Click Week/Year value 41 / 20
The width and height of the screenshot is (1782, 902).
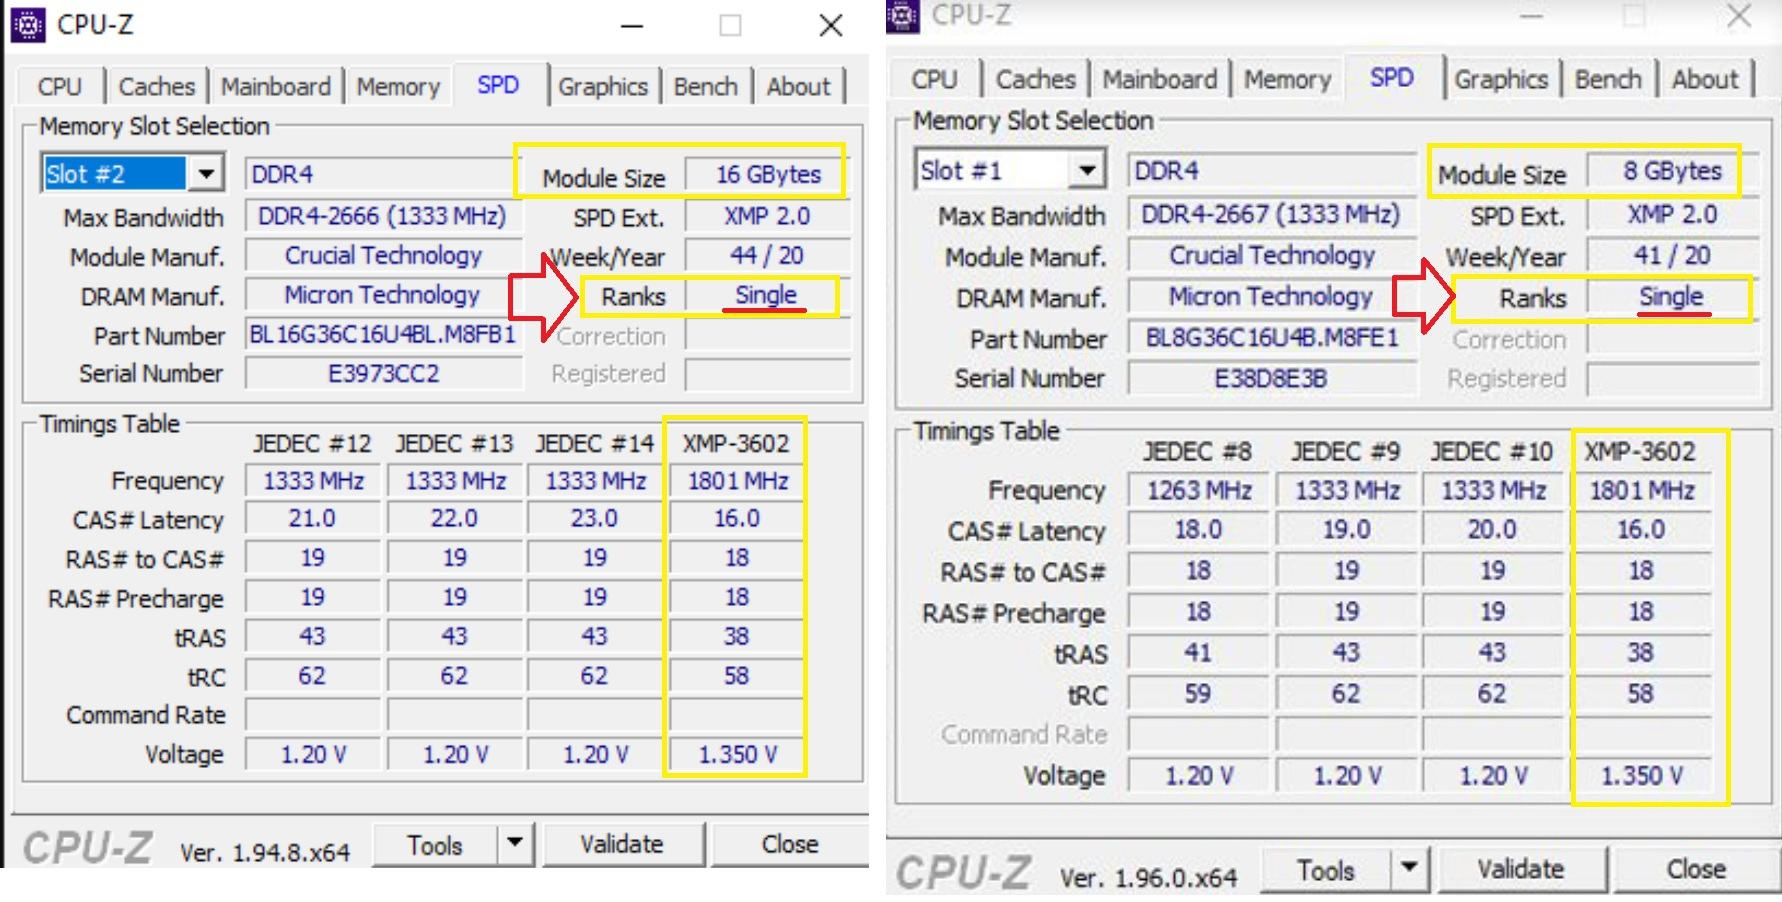coord(1673,256)
